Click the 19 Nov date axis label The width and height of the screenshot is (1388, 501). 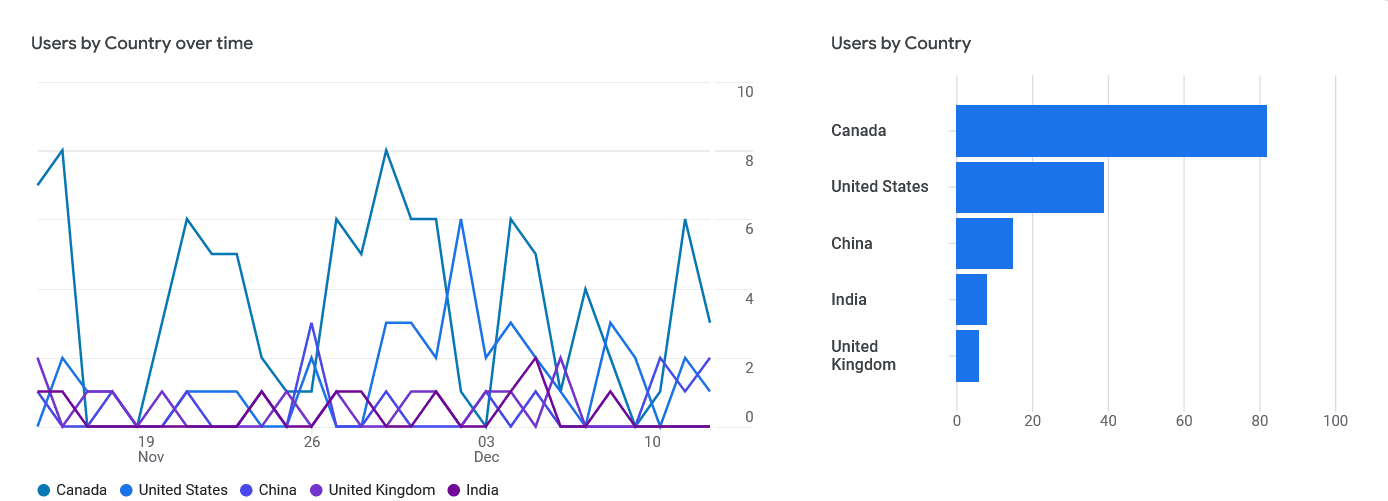[x=150, y=449]
